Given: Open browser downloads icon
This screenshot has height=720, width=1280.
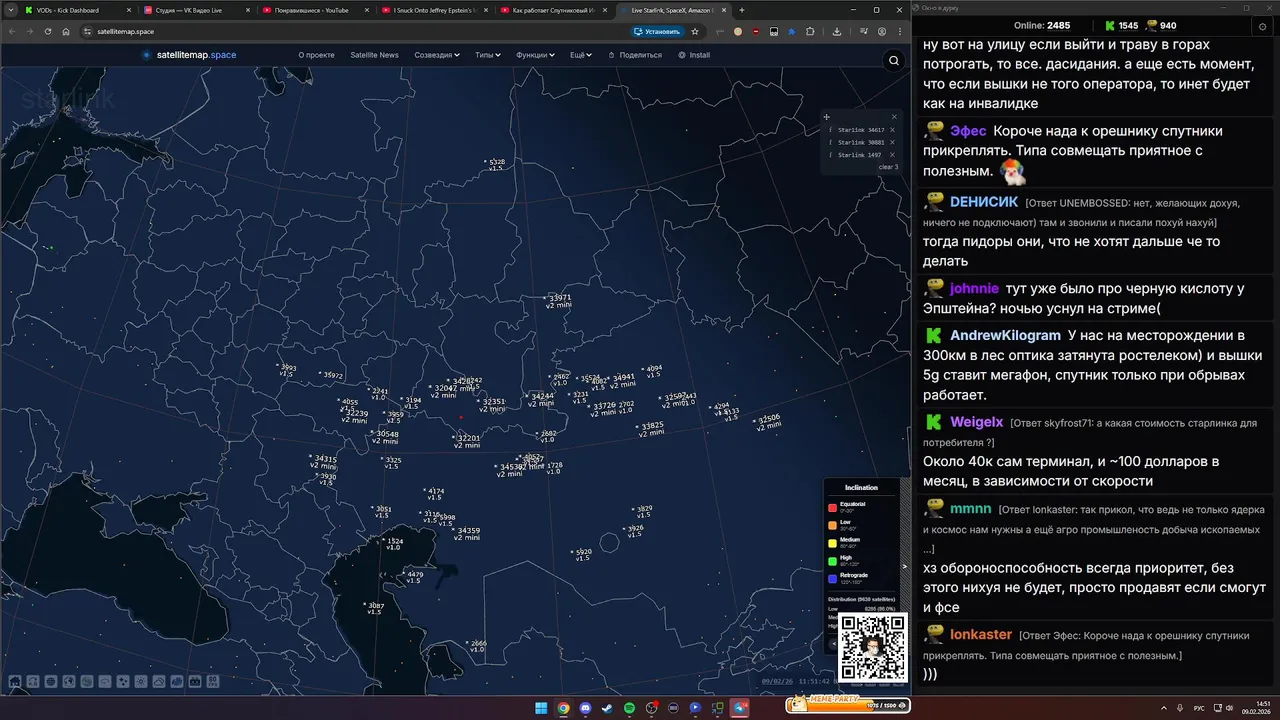Looking at the screenshot, I should 837,31.
